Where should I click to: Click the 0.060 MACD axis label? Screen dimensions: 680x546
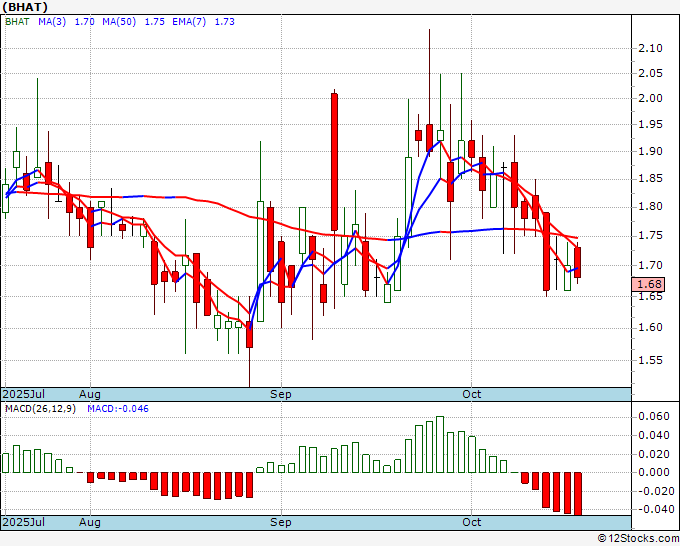[654, 417]
